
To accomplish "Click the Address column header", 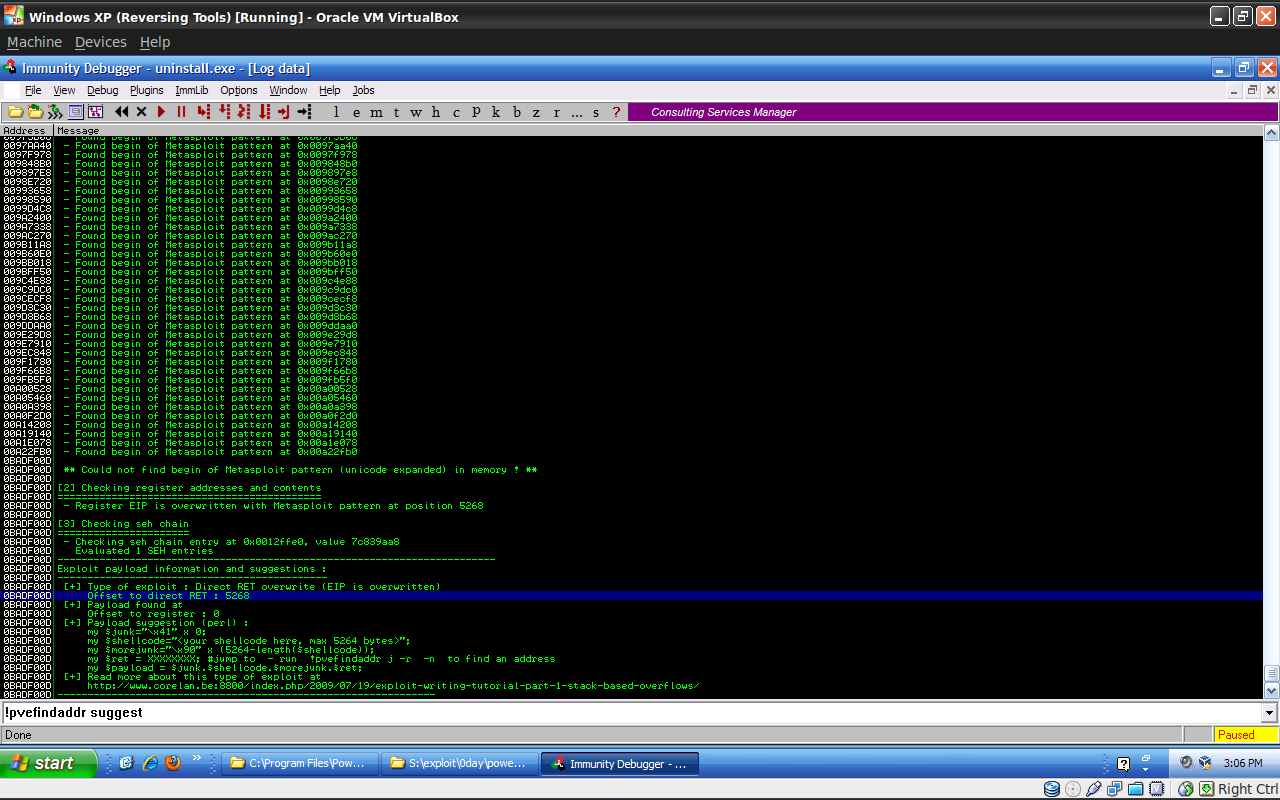I will 26,130.
